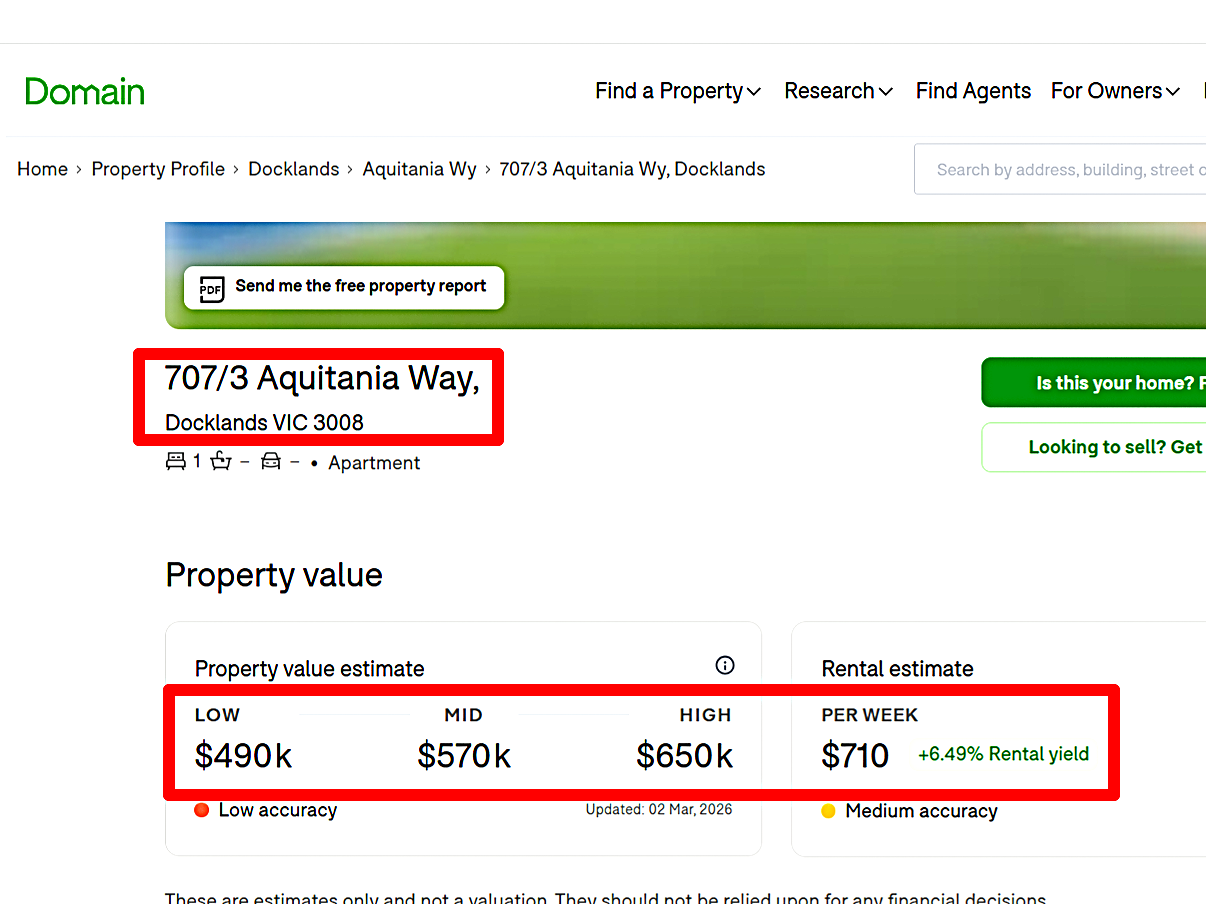Open Find Agents in navigation
This screenshot has height=904, width=1206.
click(x=973, y=91)
